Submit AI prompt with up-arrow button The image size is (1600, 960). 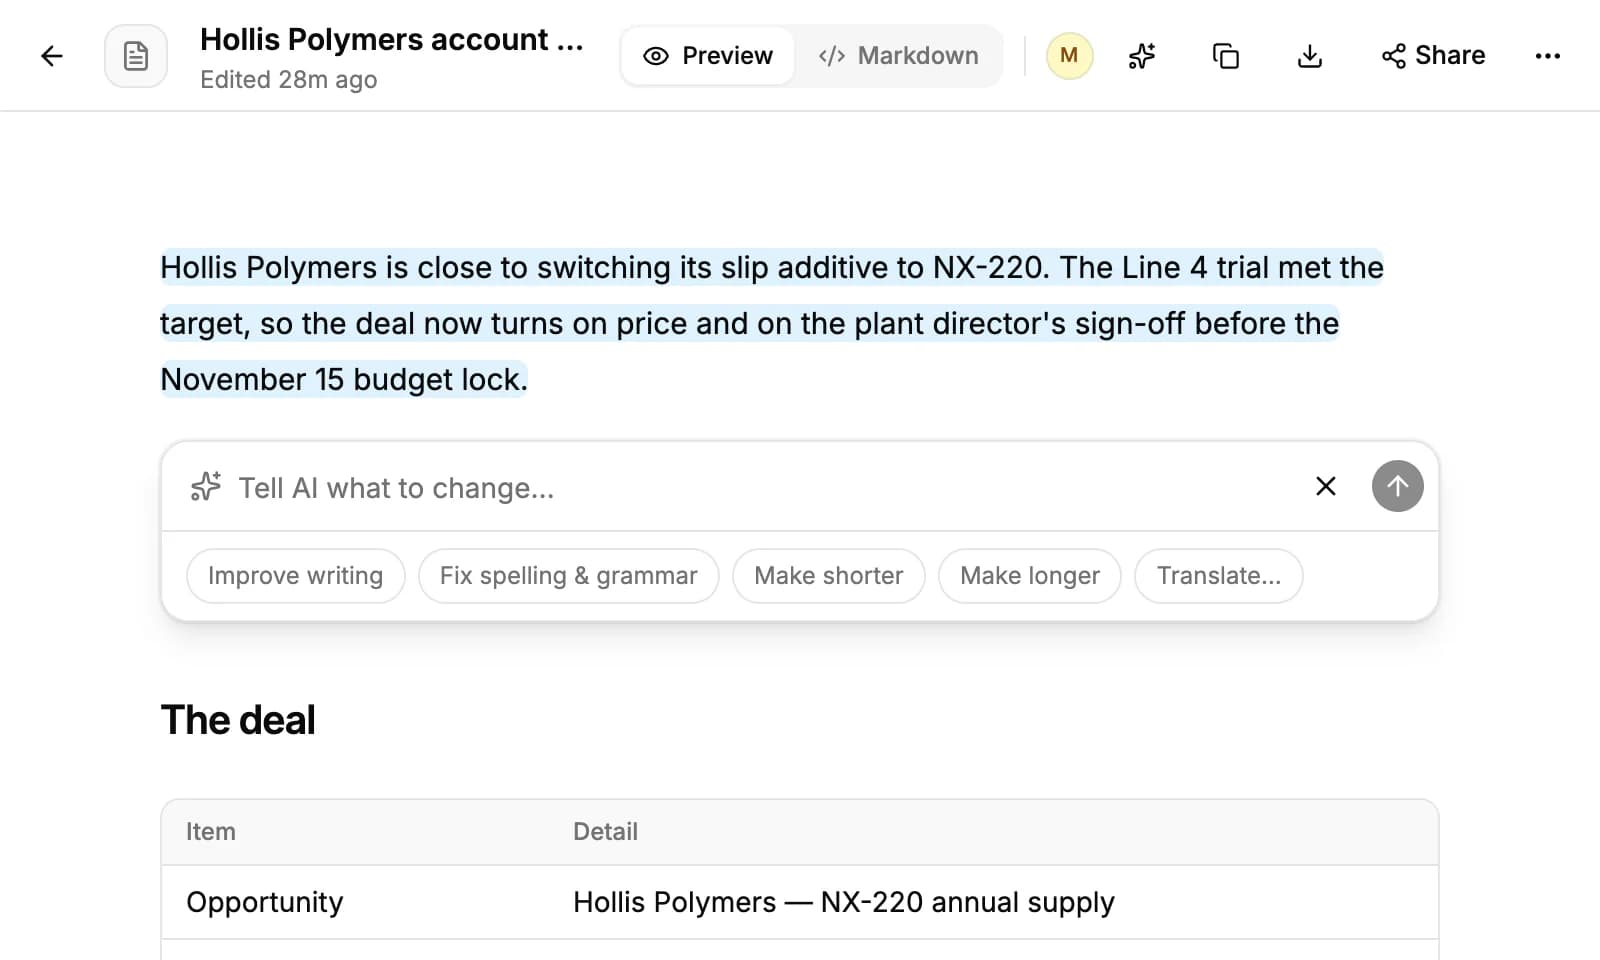[1398, 486]
